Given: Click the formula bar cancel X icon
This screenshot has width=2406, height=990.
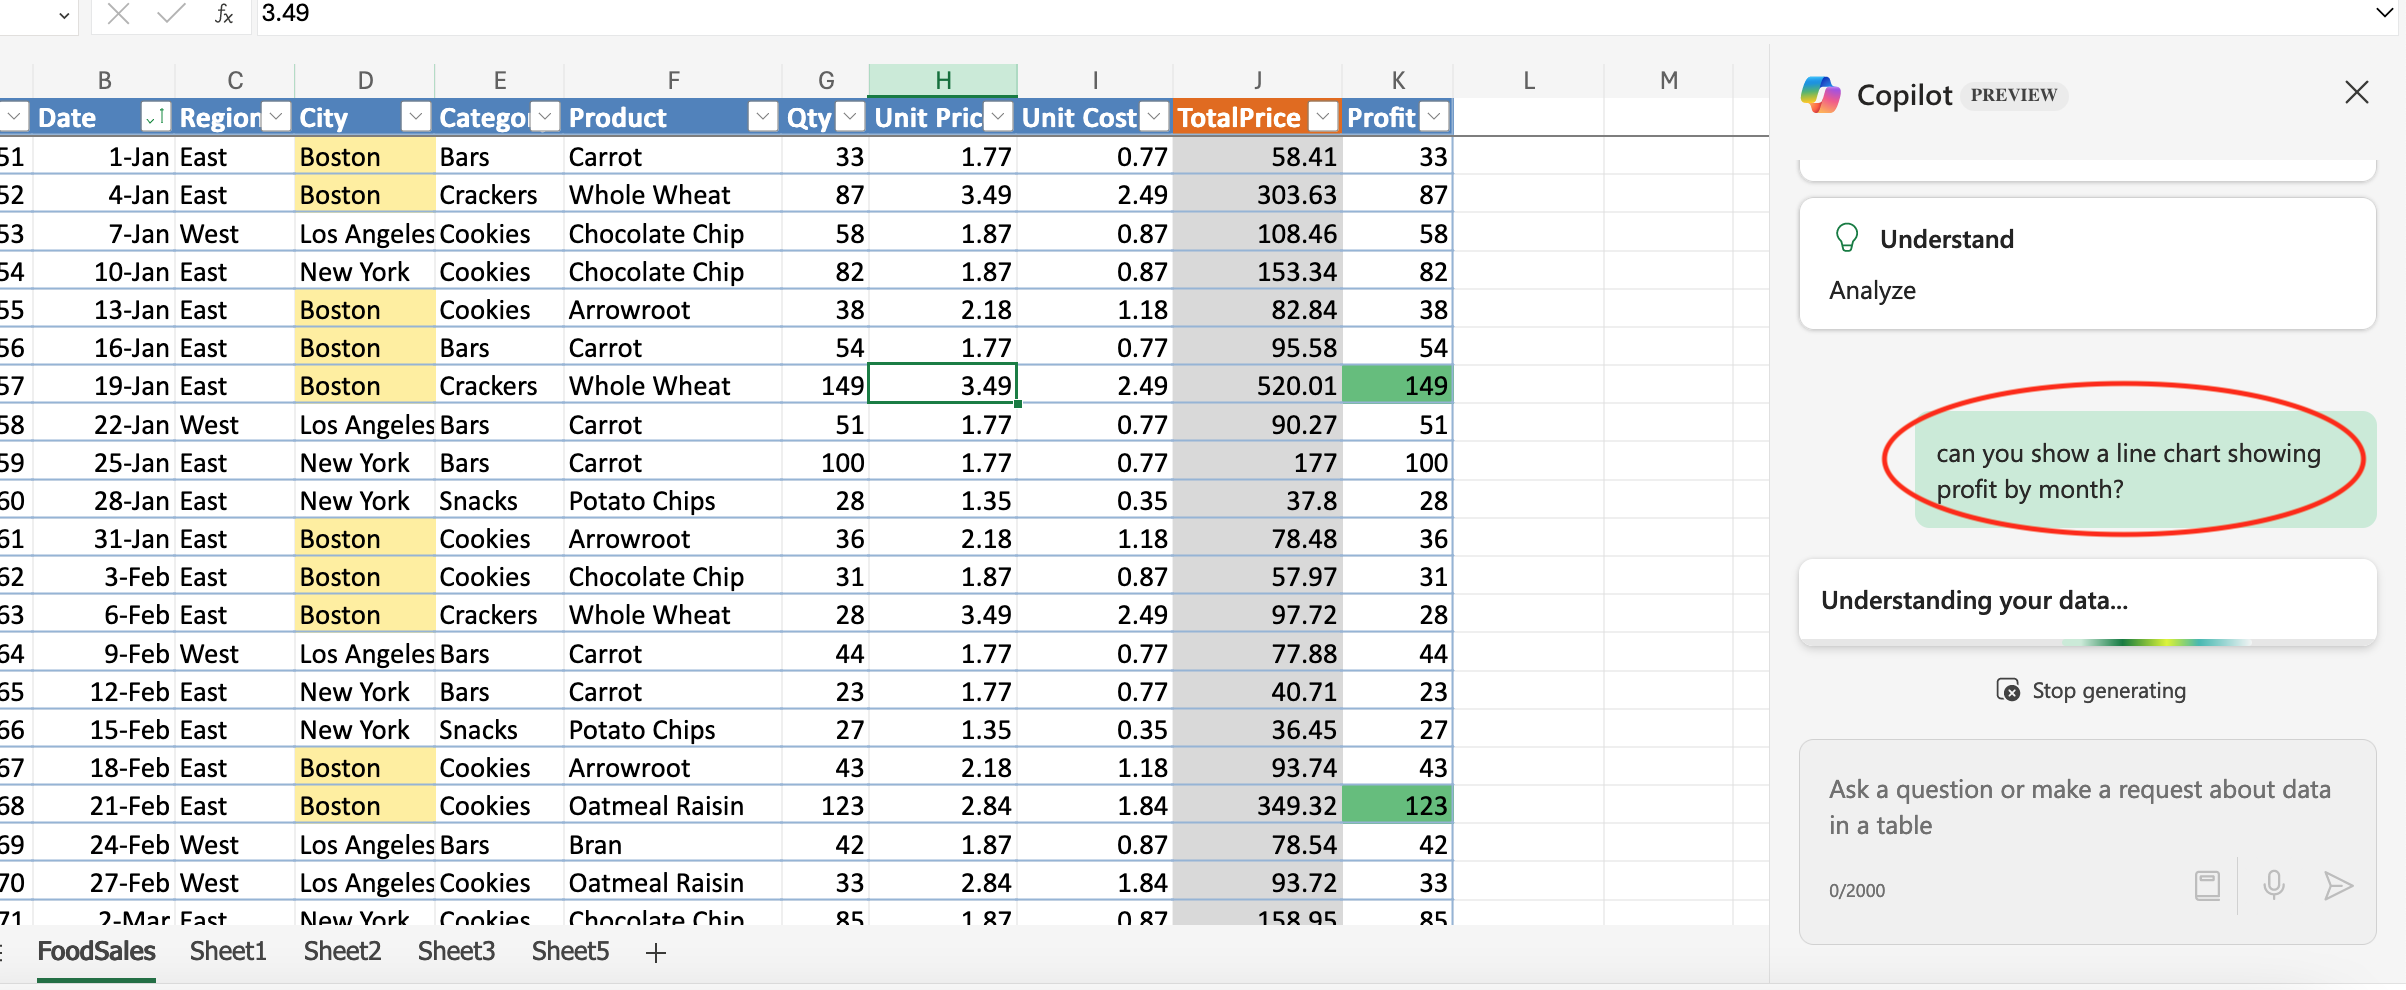Looking at the screenshot, I should click(118, 14).
